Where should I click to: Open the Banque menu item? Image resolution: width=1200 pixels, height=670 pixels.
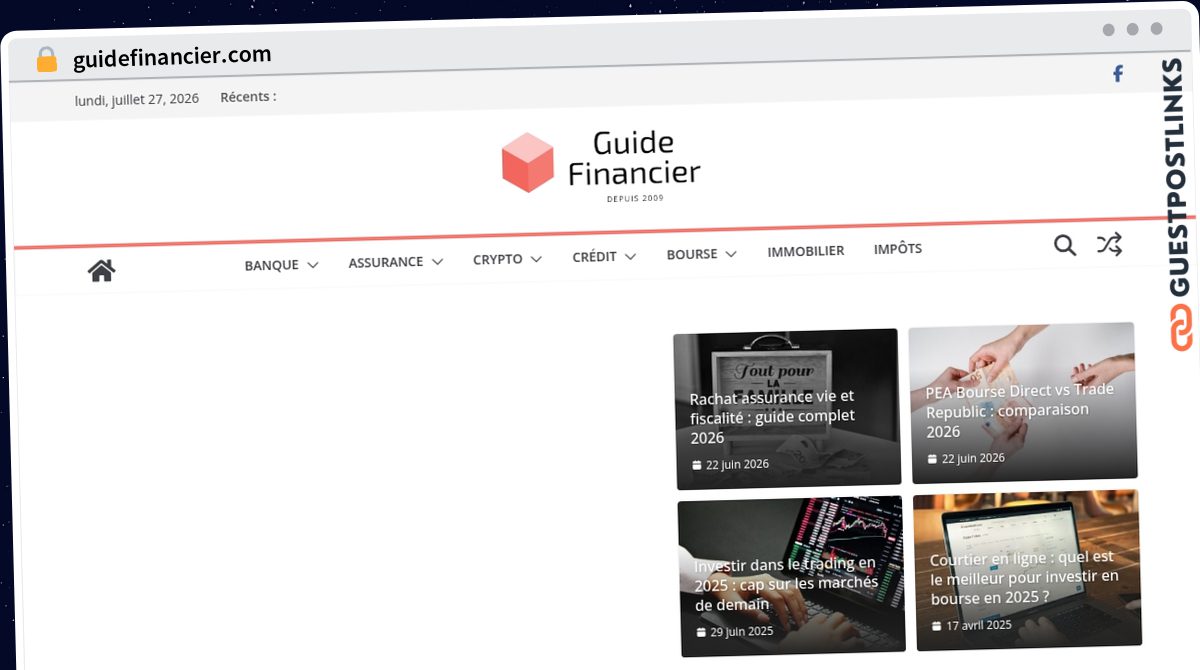click(272, 265)
